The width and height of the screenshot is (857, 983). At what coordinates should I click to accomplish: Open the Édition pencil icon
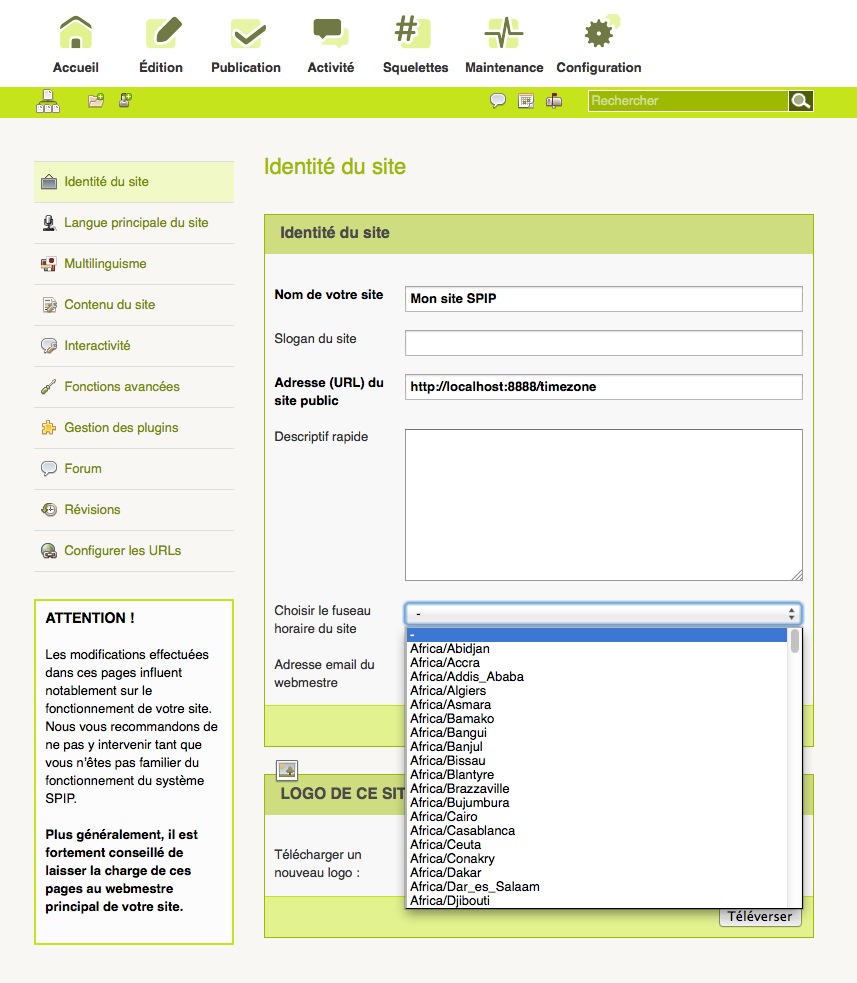pos(161,34)
